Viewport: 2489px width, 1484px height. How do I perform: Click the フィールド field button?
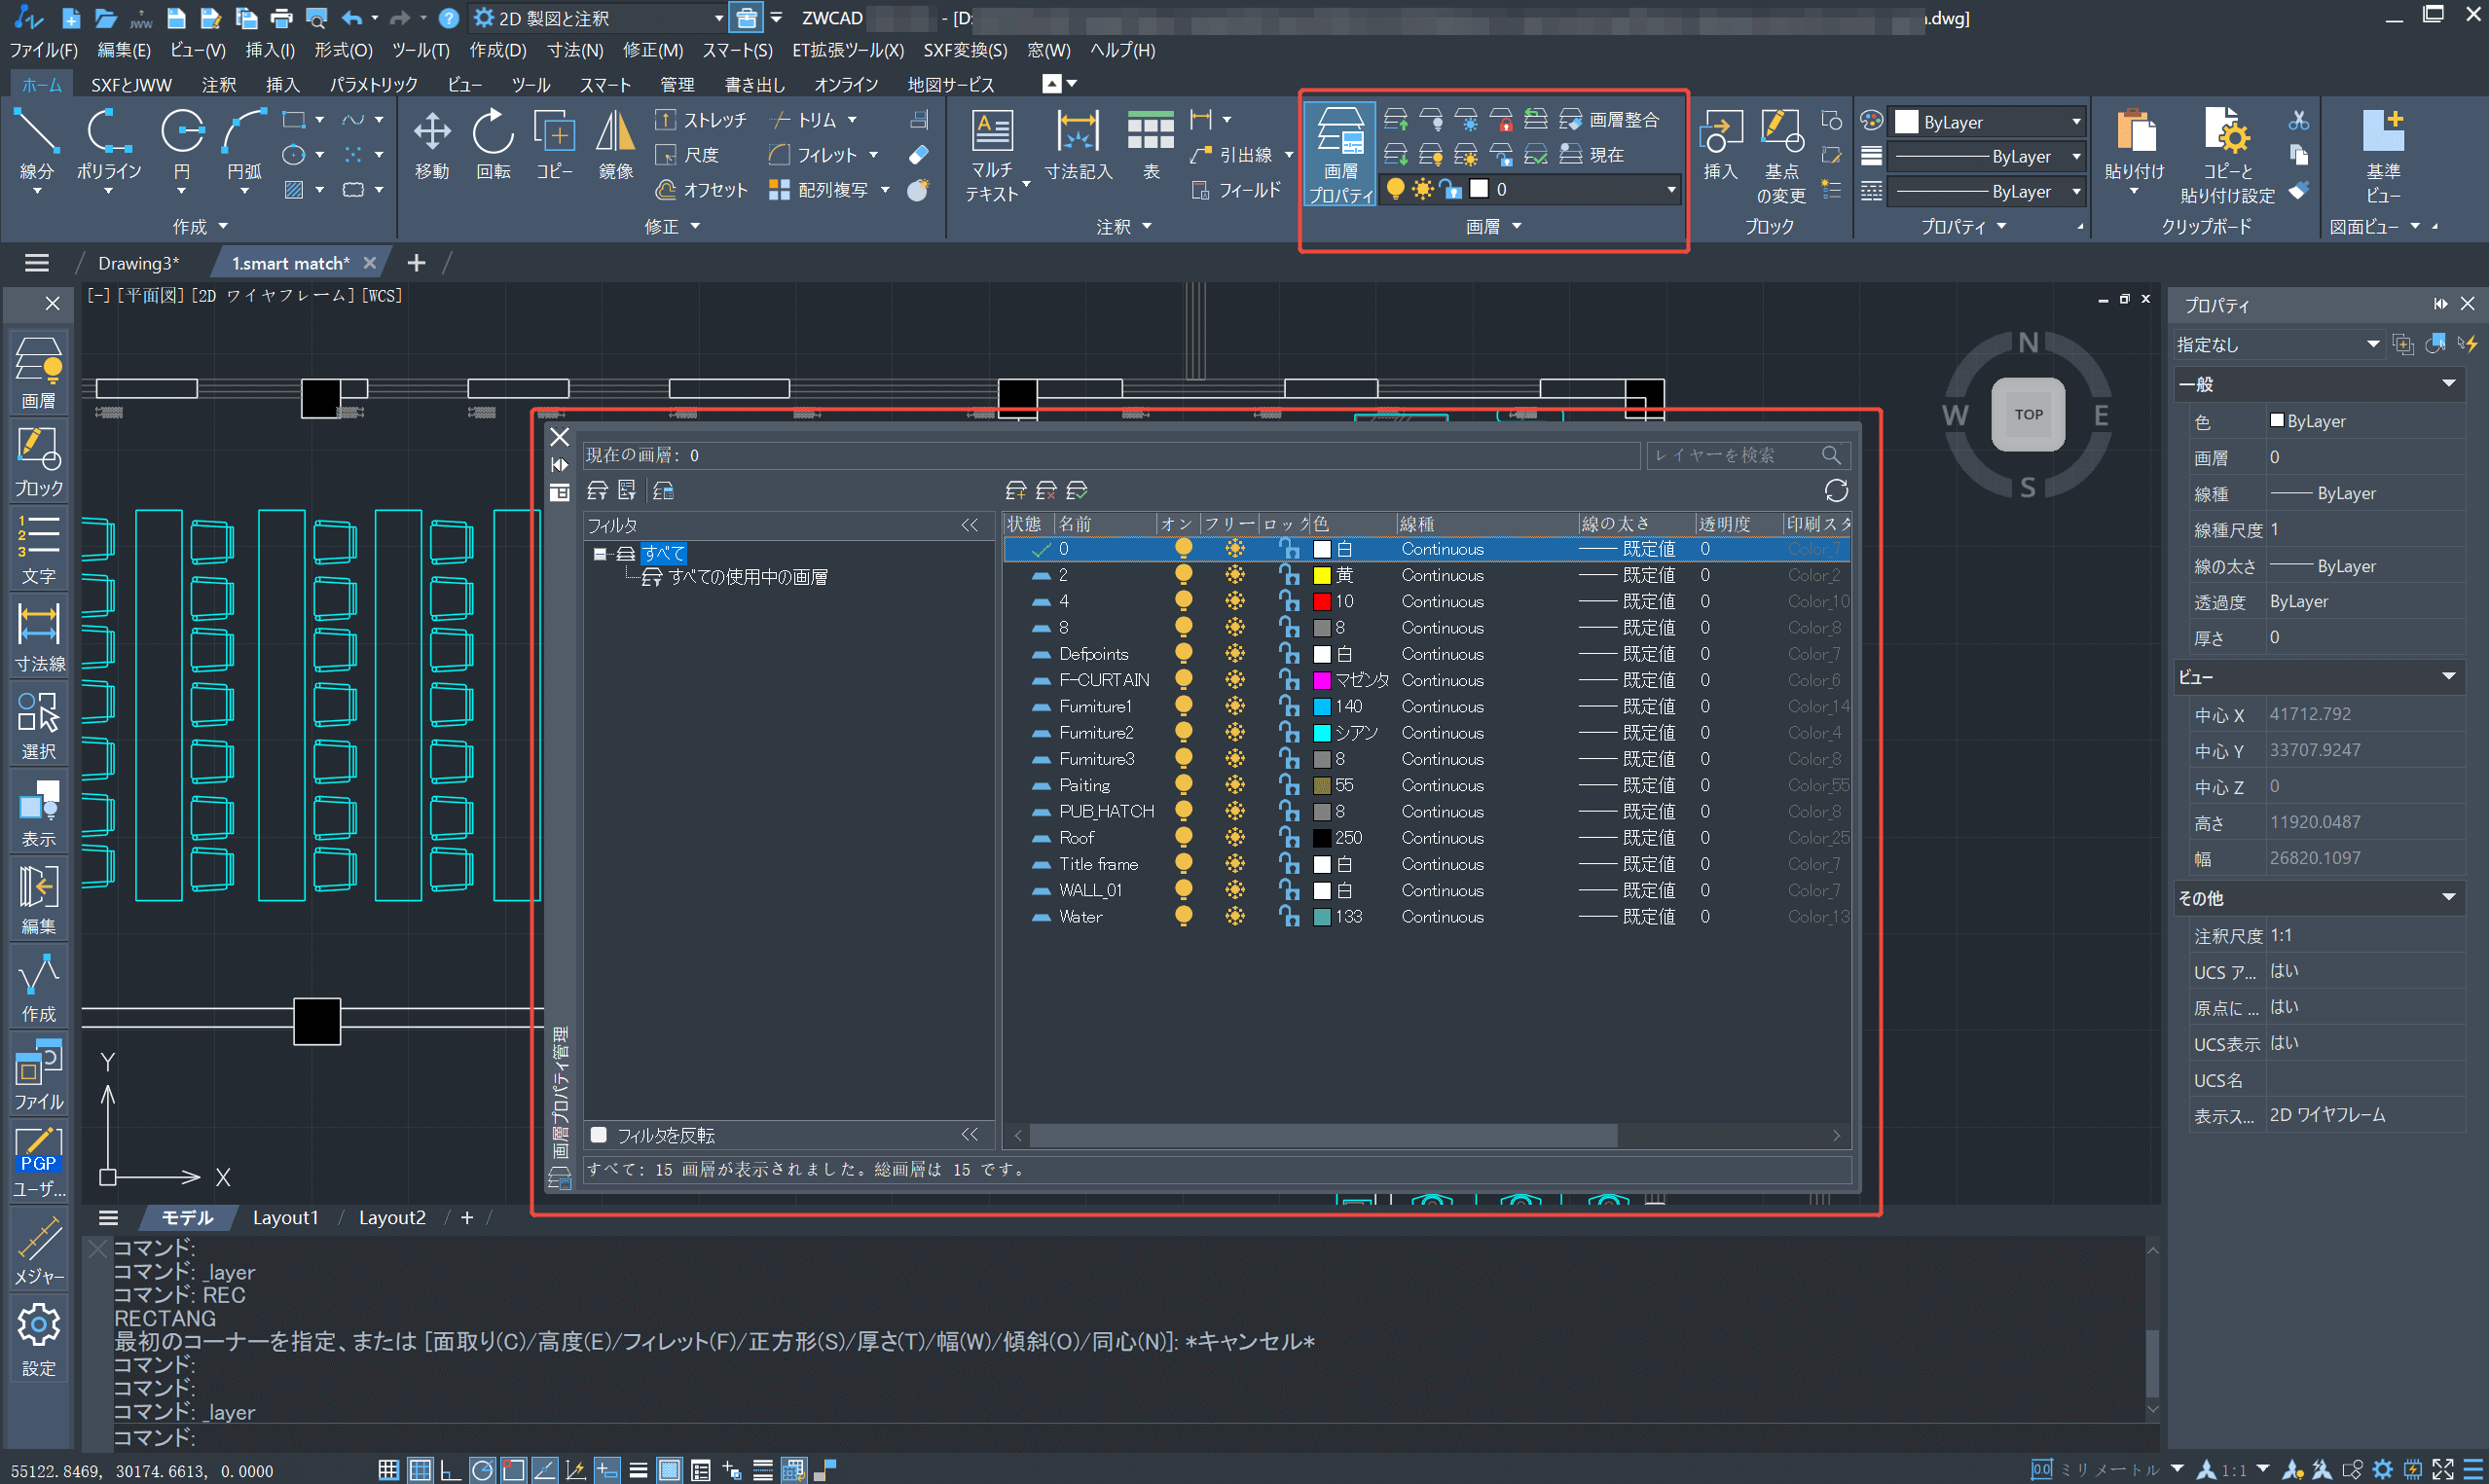click(1236, 190)
